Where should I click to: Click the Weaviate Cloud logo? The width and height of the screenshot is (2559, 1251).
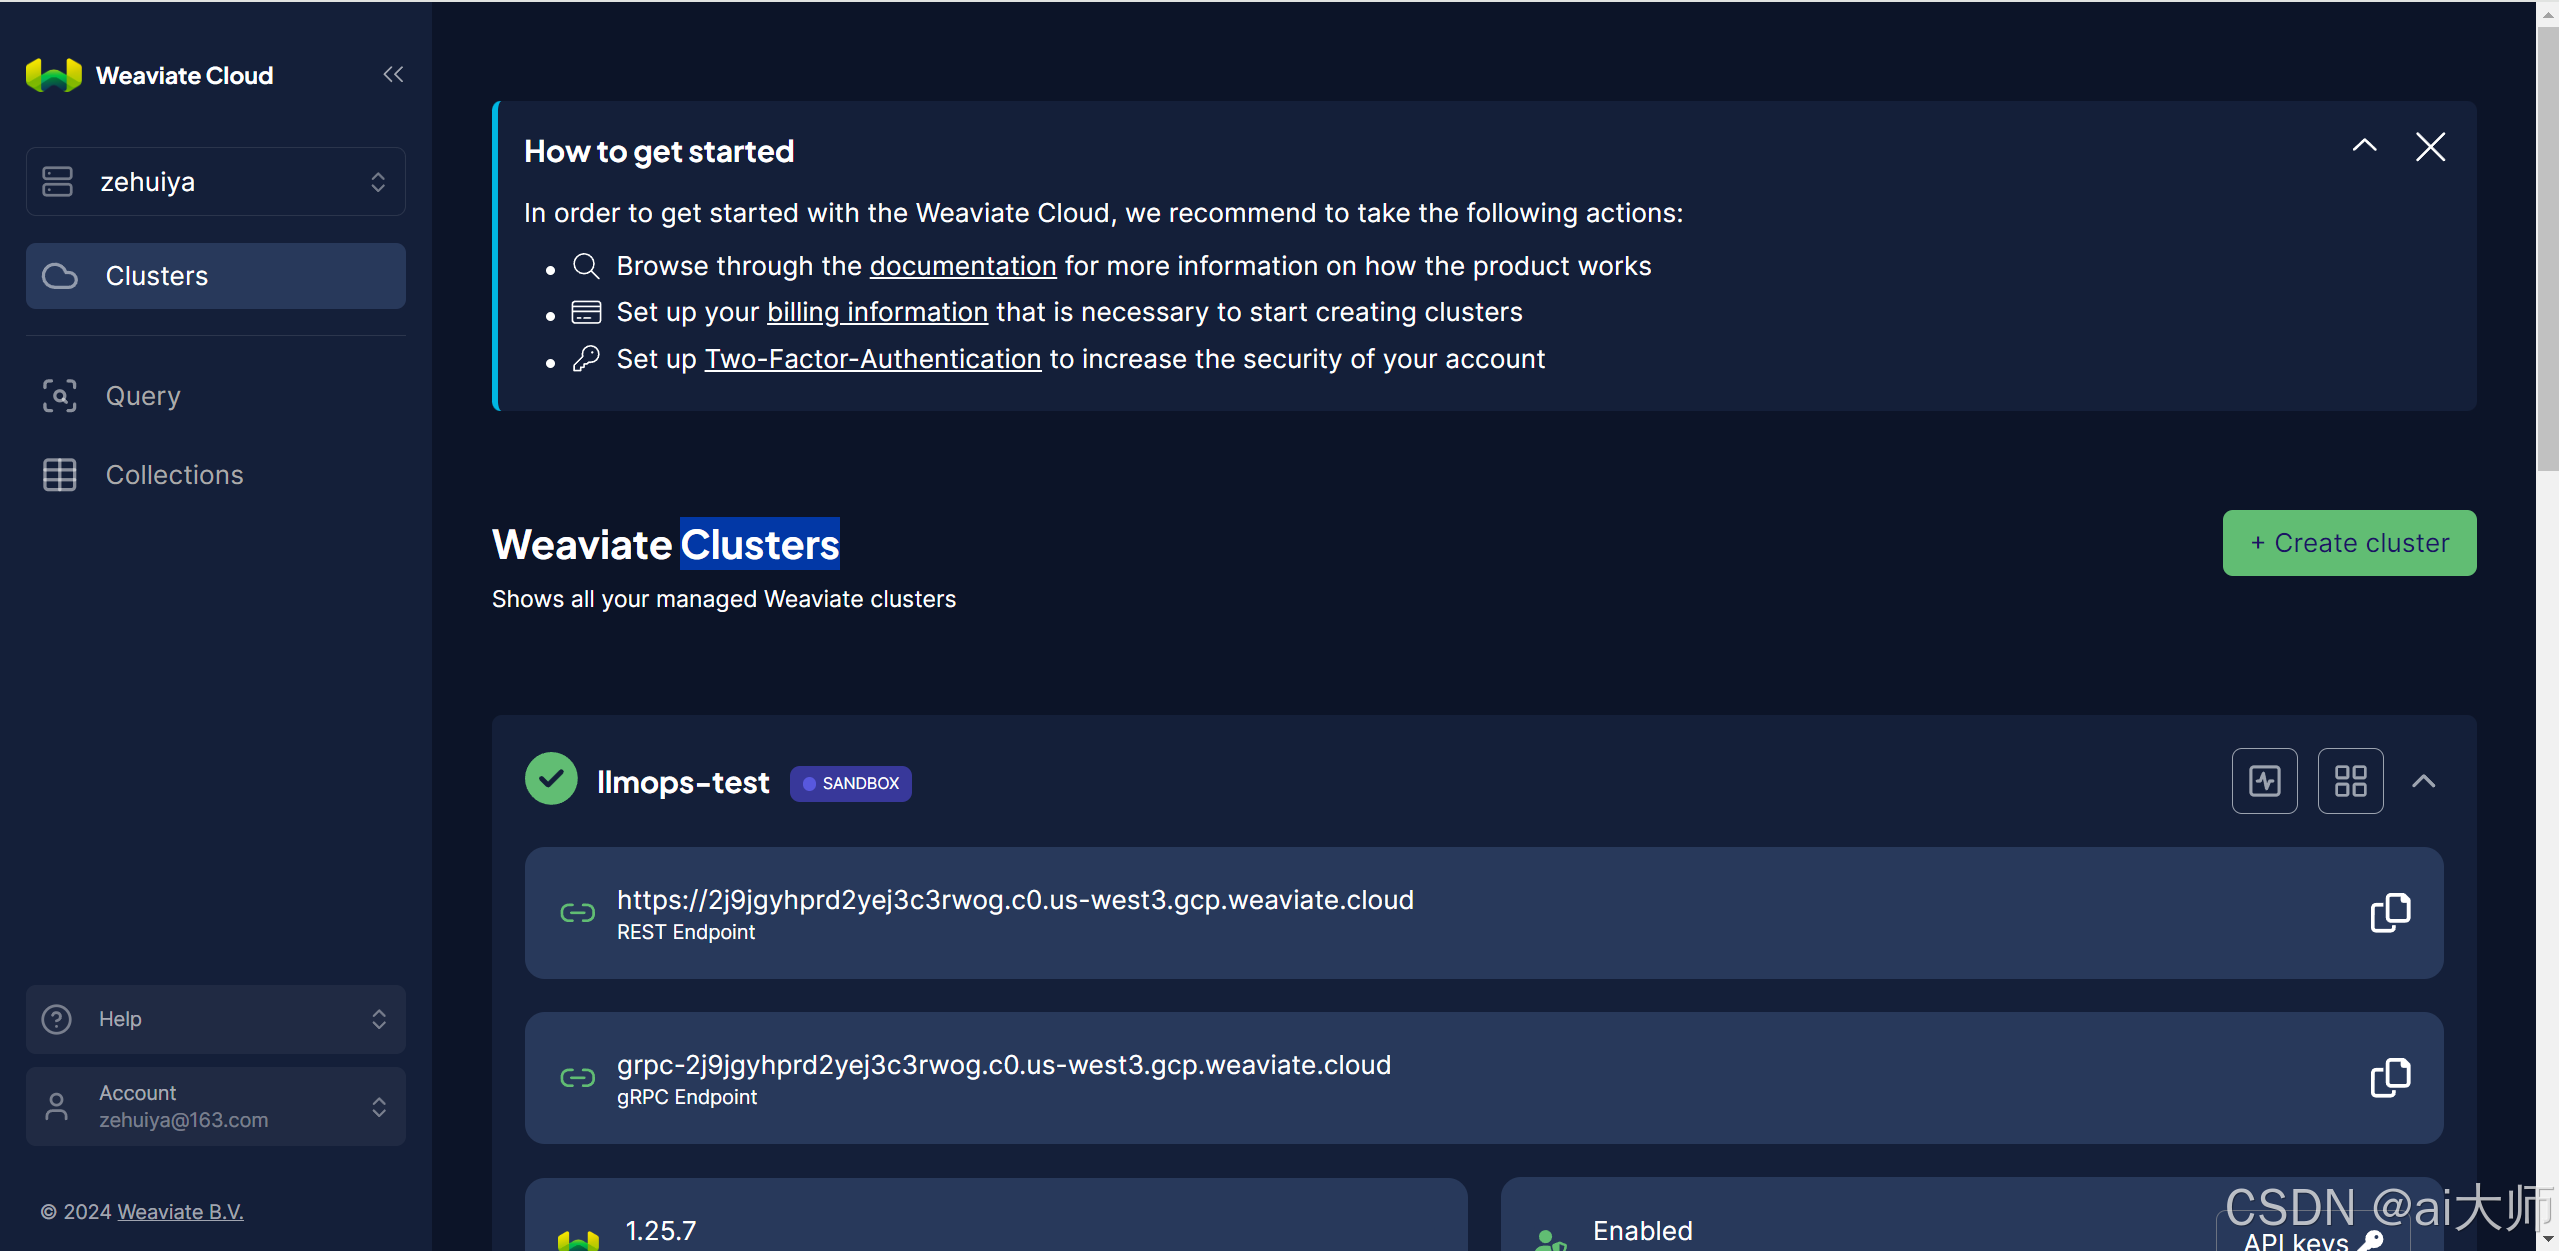[54, 76]
